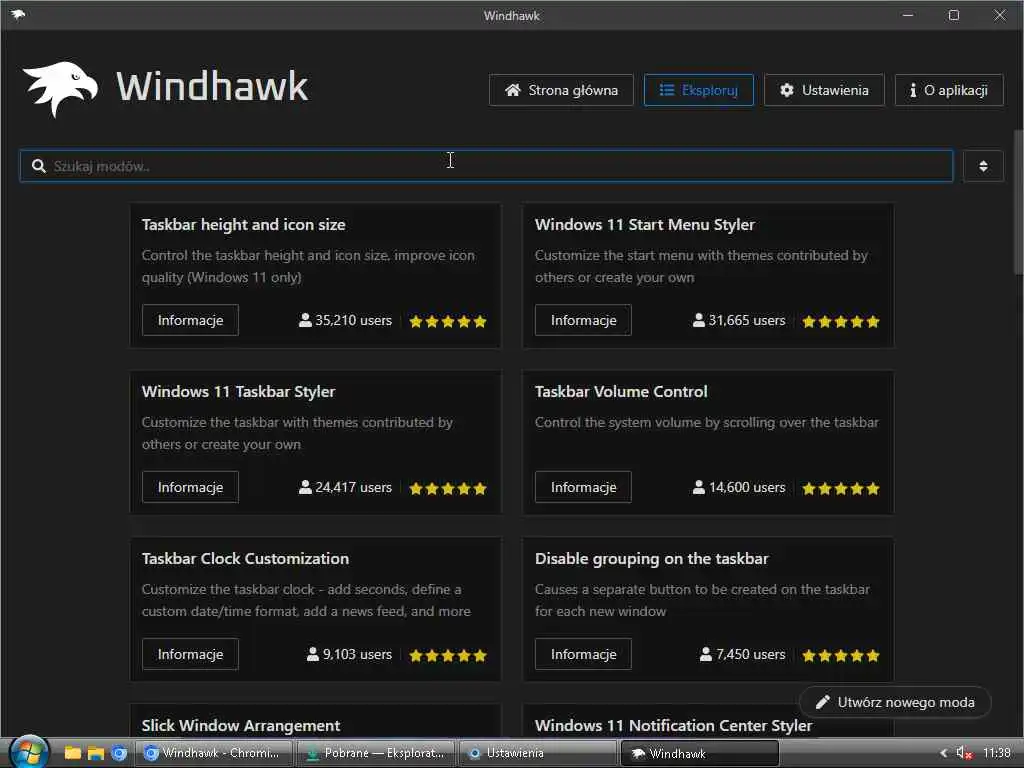Click the 35,210 users count
1024x768 pixels.
coord(345,321)
